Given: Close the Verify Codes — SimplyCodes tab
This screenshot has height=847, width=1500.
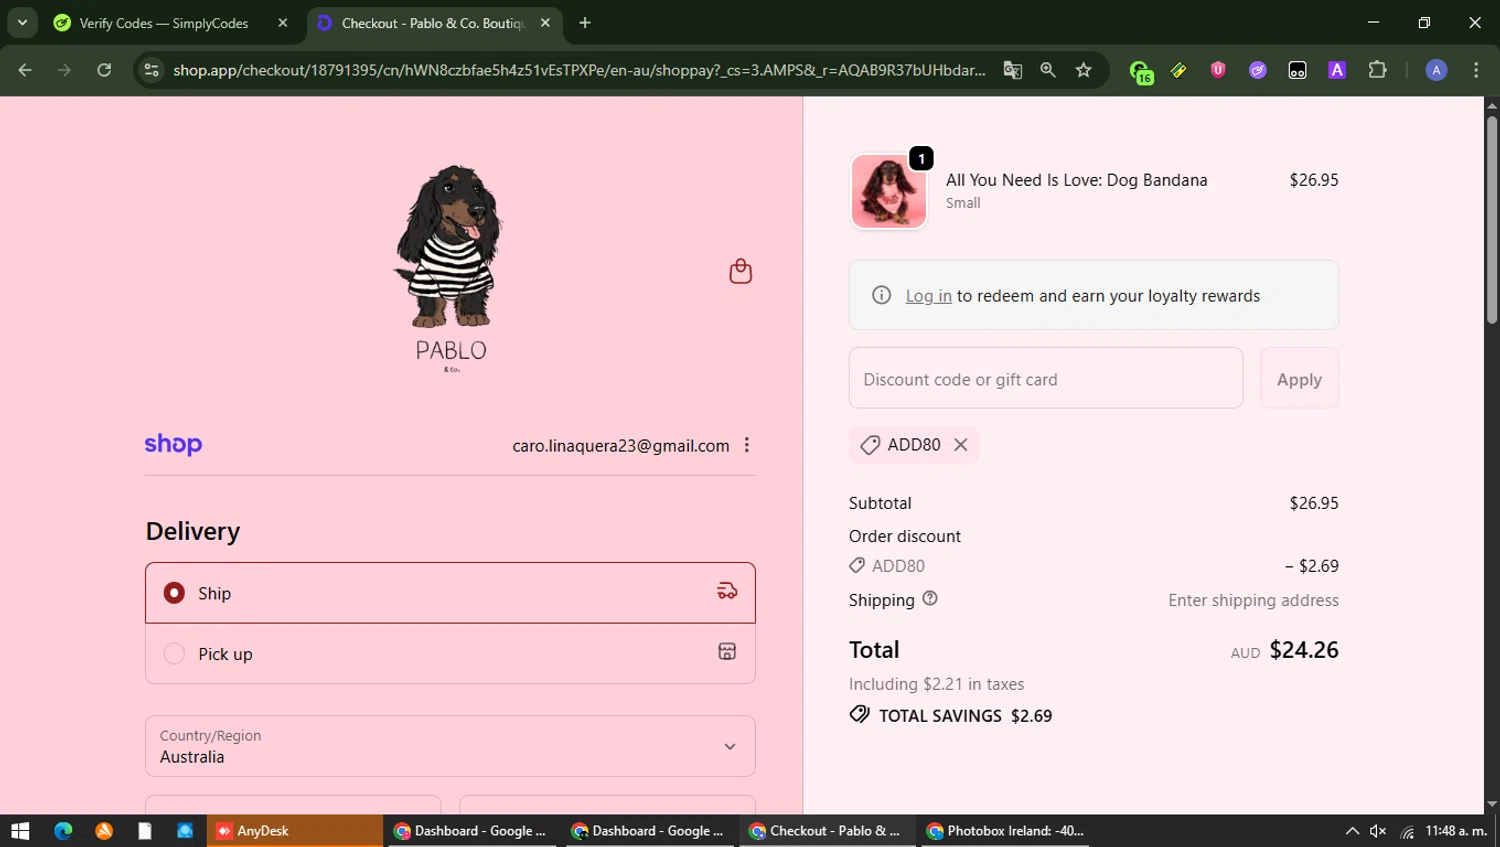Looking at the screenshot, I should click(x=283, y=23).
